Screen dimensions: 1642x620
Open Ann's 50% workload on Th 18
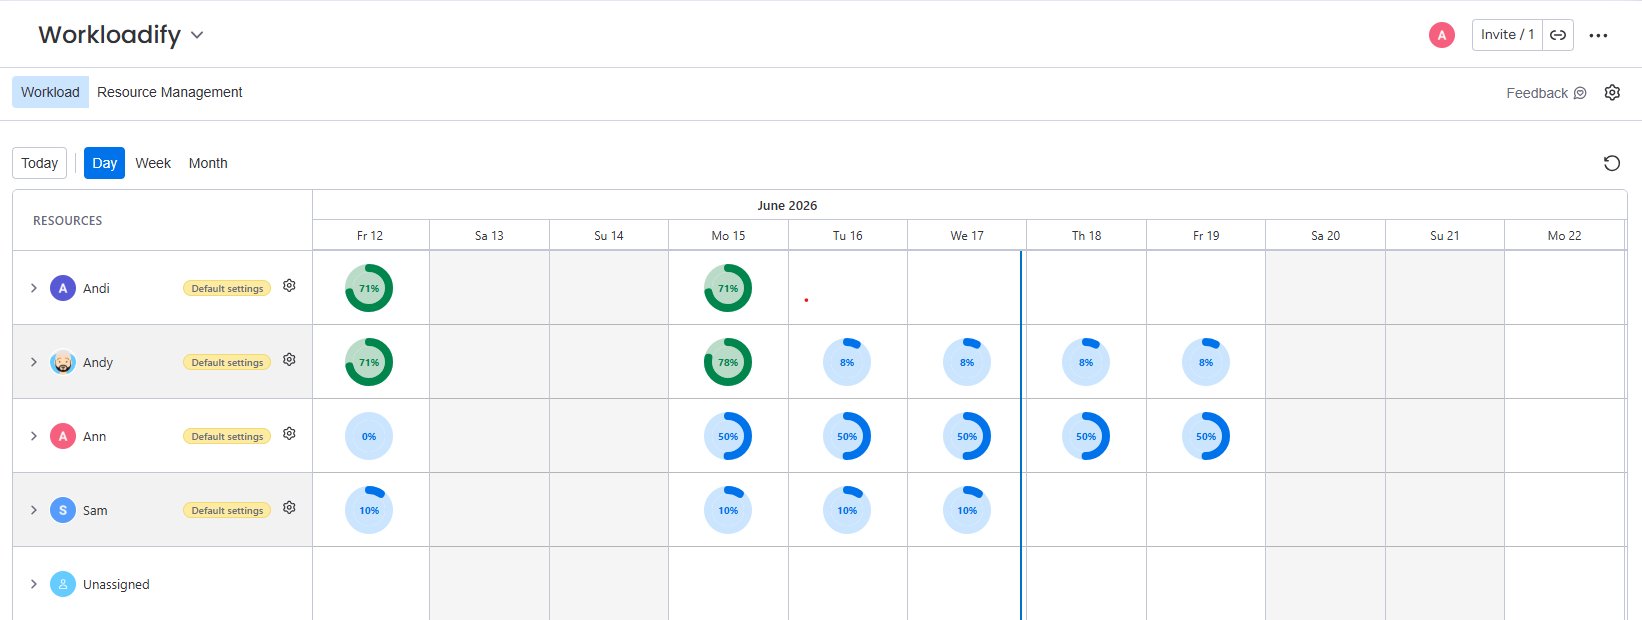point(1086,436)
